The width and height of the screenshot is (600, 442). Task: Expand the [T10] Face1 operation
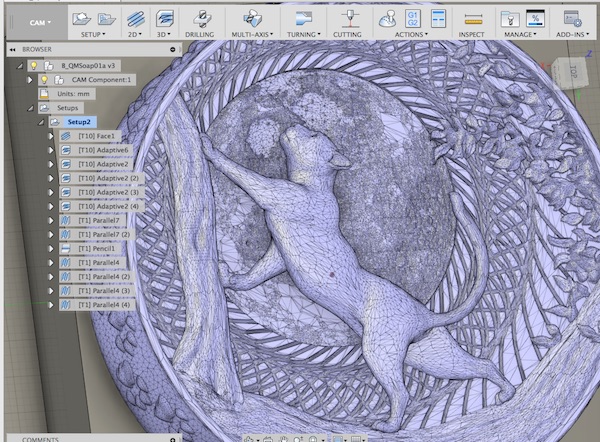pos(51,136)
